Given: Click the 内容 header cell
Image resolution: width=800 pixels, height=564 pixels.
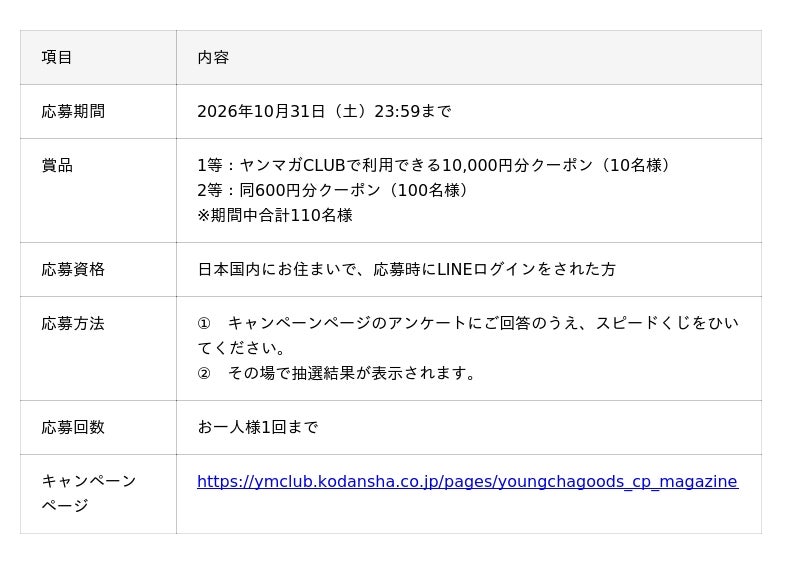Looking at the screenshot, I should [469, 57].
